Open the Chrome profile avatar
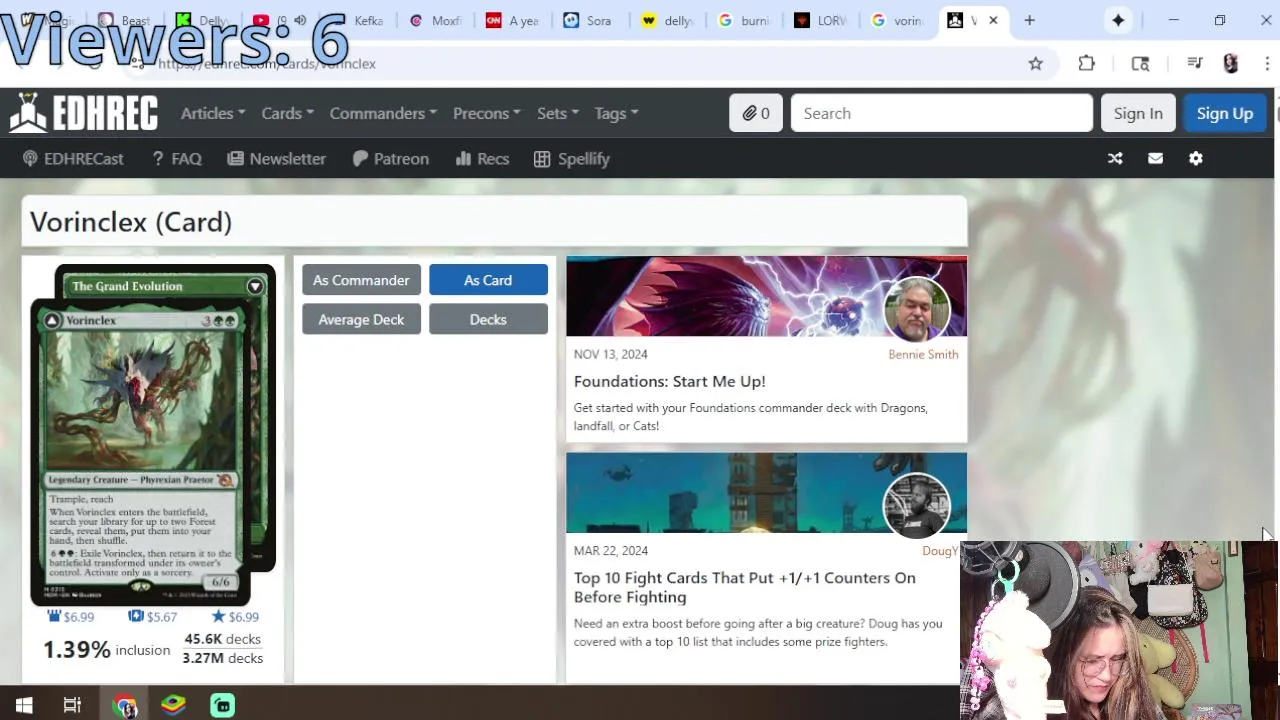The width and height of the screenshot is (1280, 720). point(1231,64)
